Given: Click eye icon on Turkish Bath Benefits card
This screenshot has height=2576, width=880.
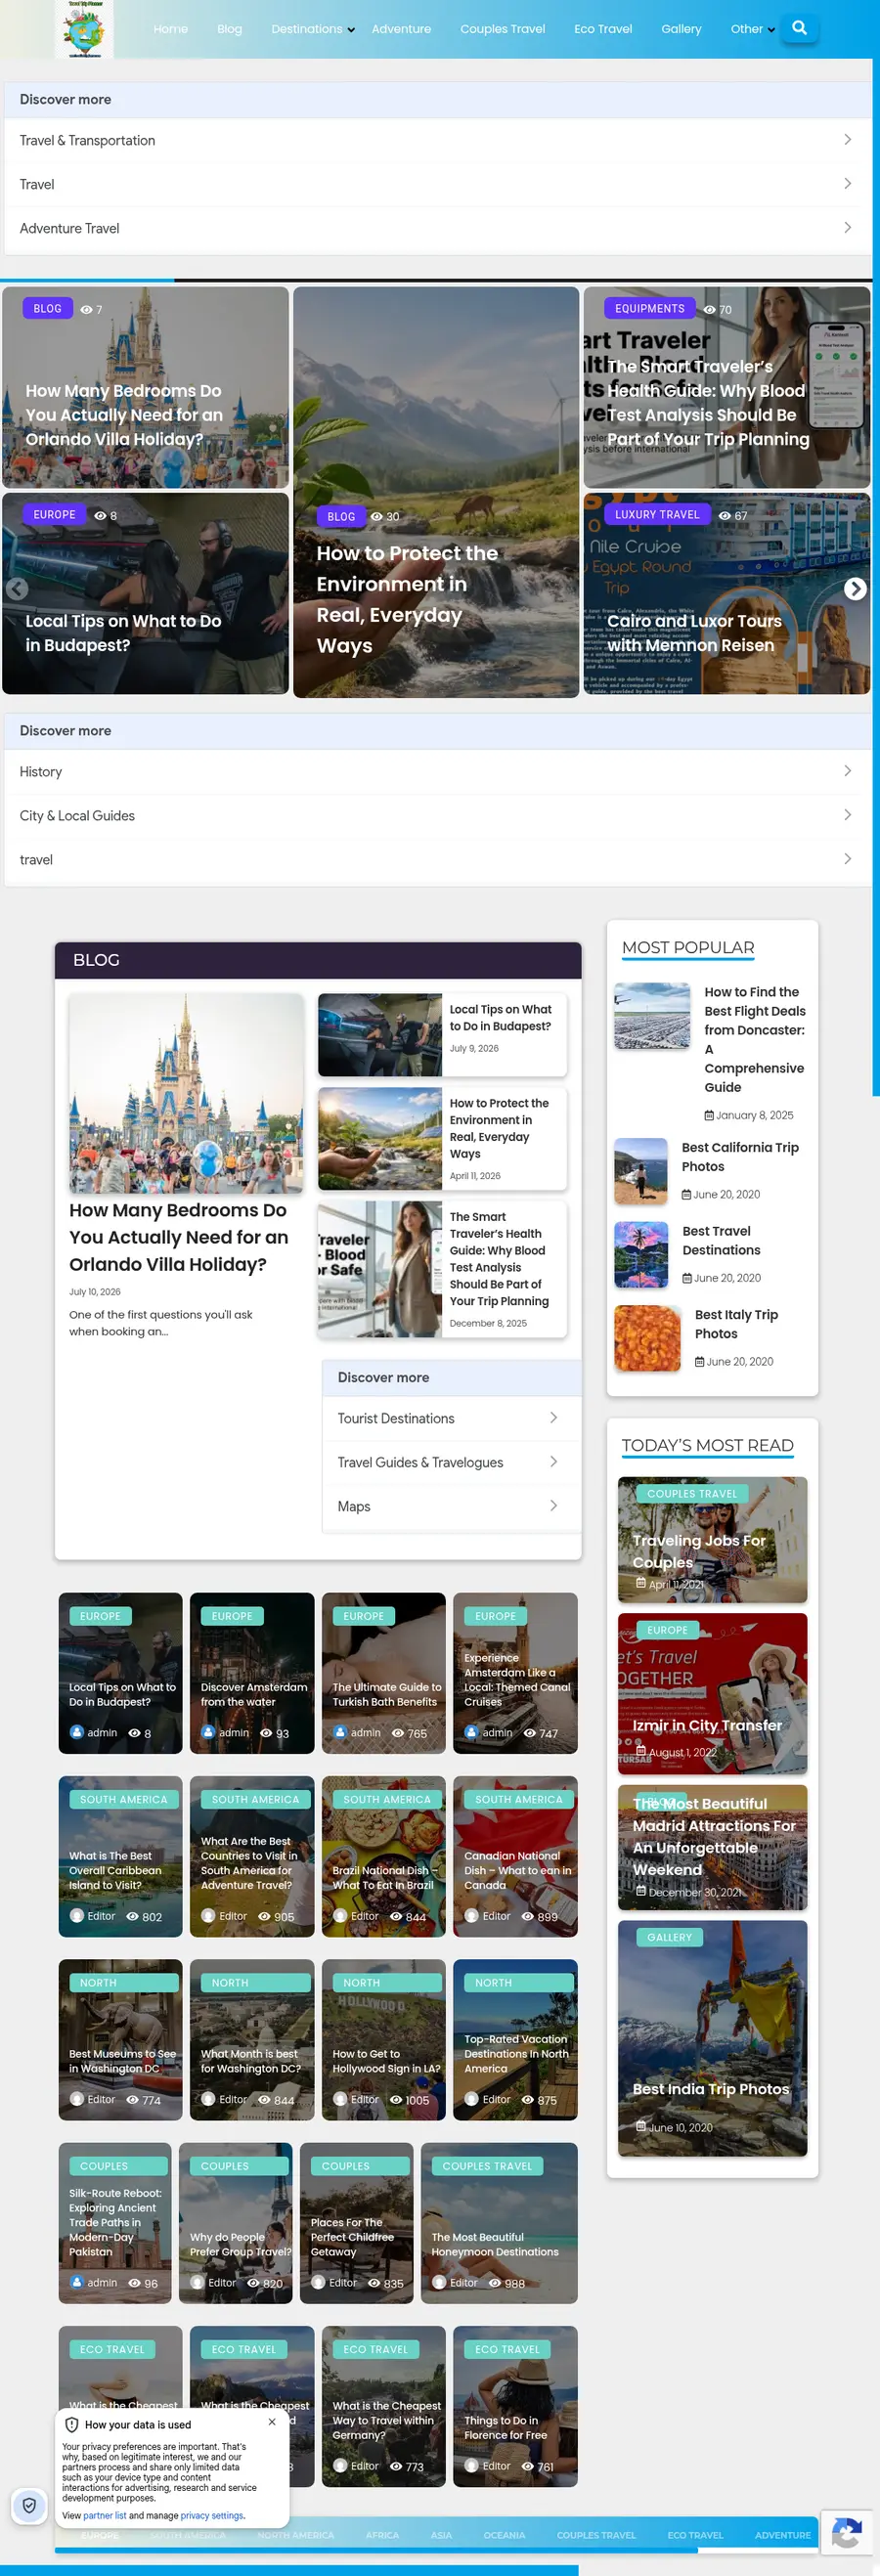Looking at the screenshot, I should tap(398, 1733).
